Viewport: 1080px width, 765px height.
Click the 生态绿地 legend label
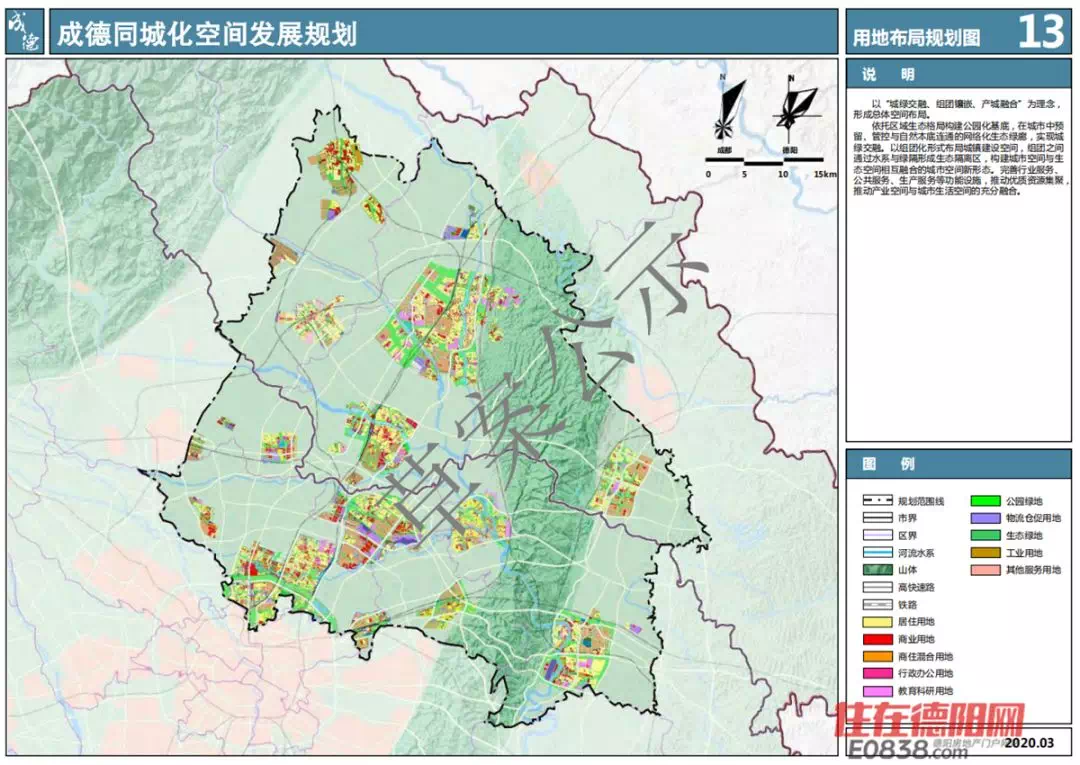click(x=1024, y=536)
